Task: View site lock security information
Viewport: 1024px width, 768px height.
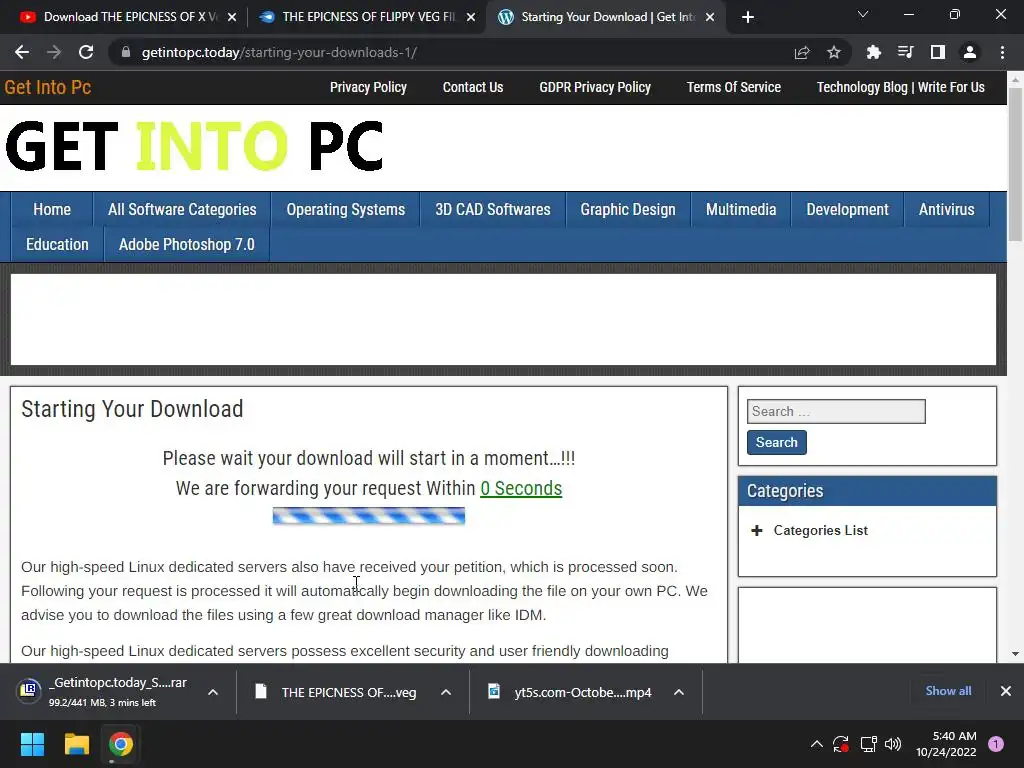Action: pyautogui.click(x=126, y=52)
